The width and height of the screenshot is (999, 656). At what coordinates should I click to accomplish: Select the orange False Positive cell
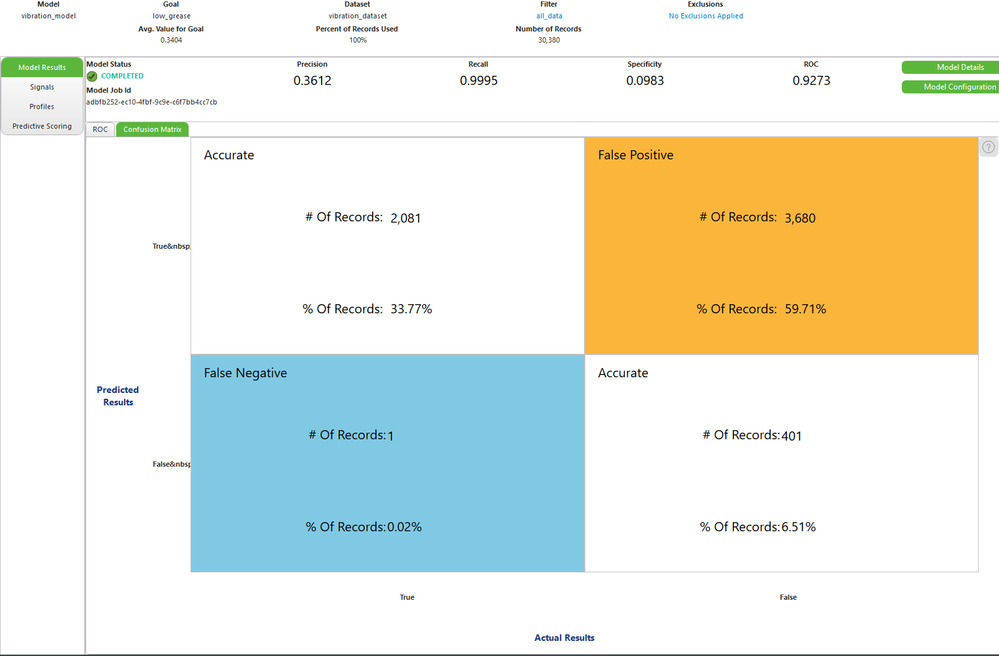[x=781, y=246]
